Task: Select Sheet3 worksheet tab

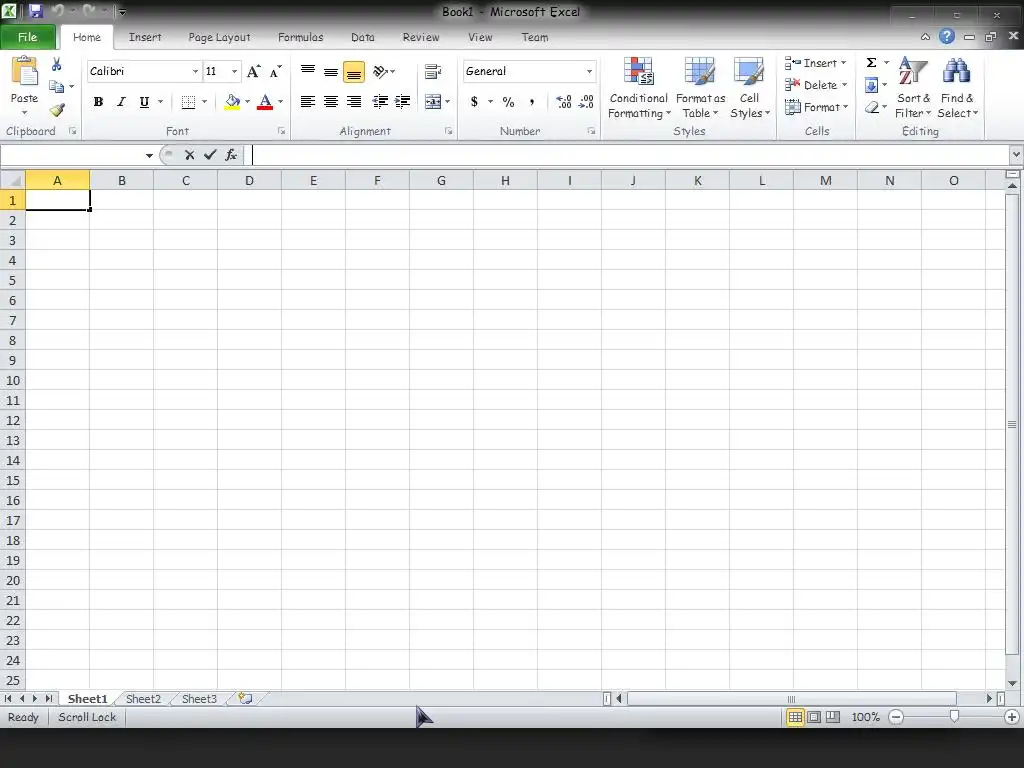Action: pos(199,699)
